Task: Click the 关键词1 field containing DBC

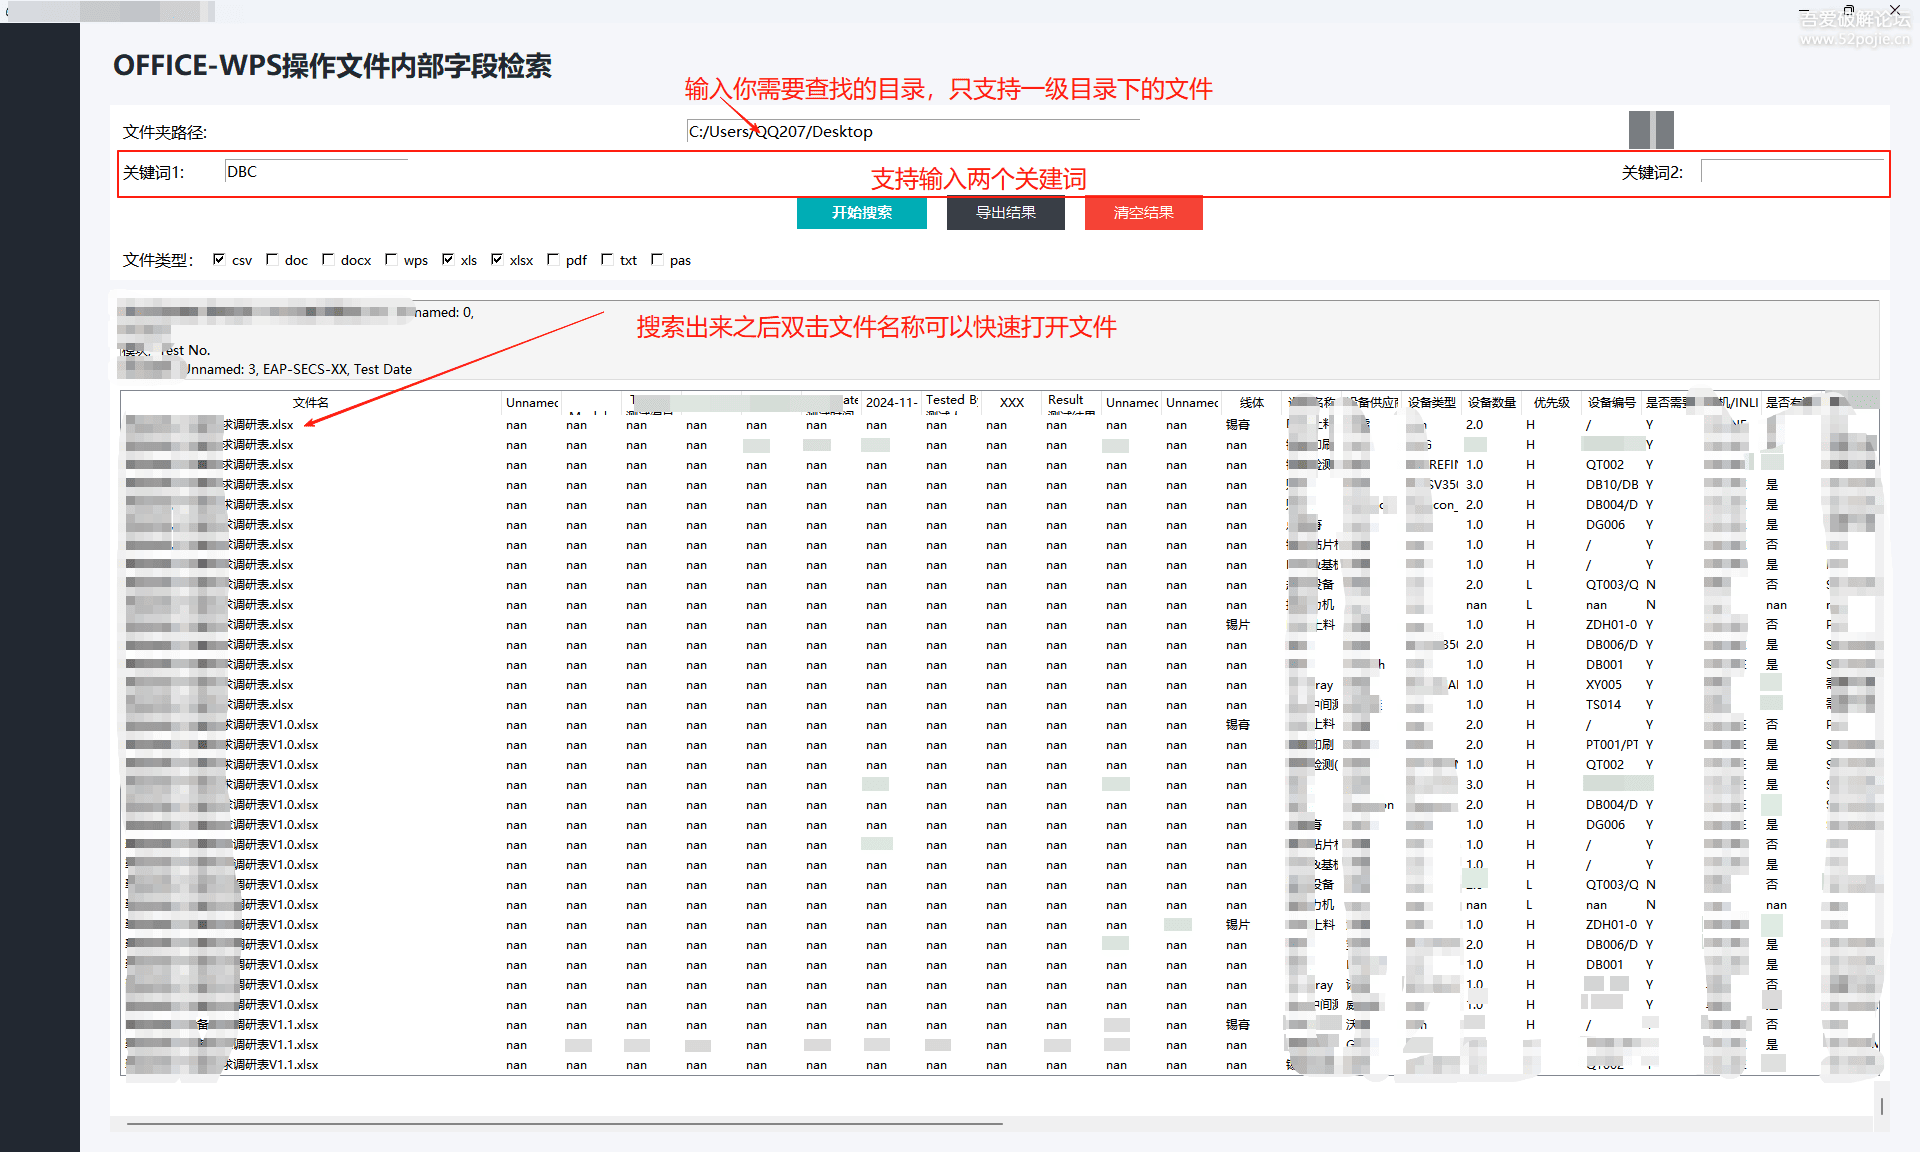Action: 315,171
